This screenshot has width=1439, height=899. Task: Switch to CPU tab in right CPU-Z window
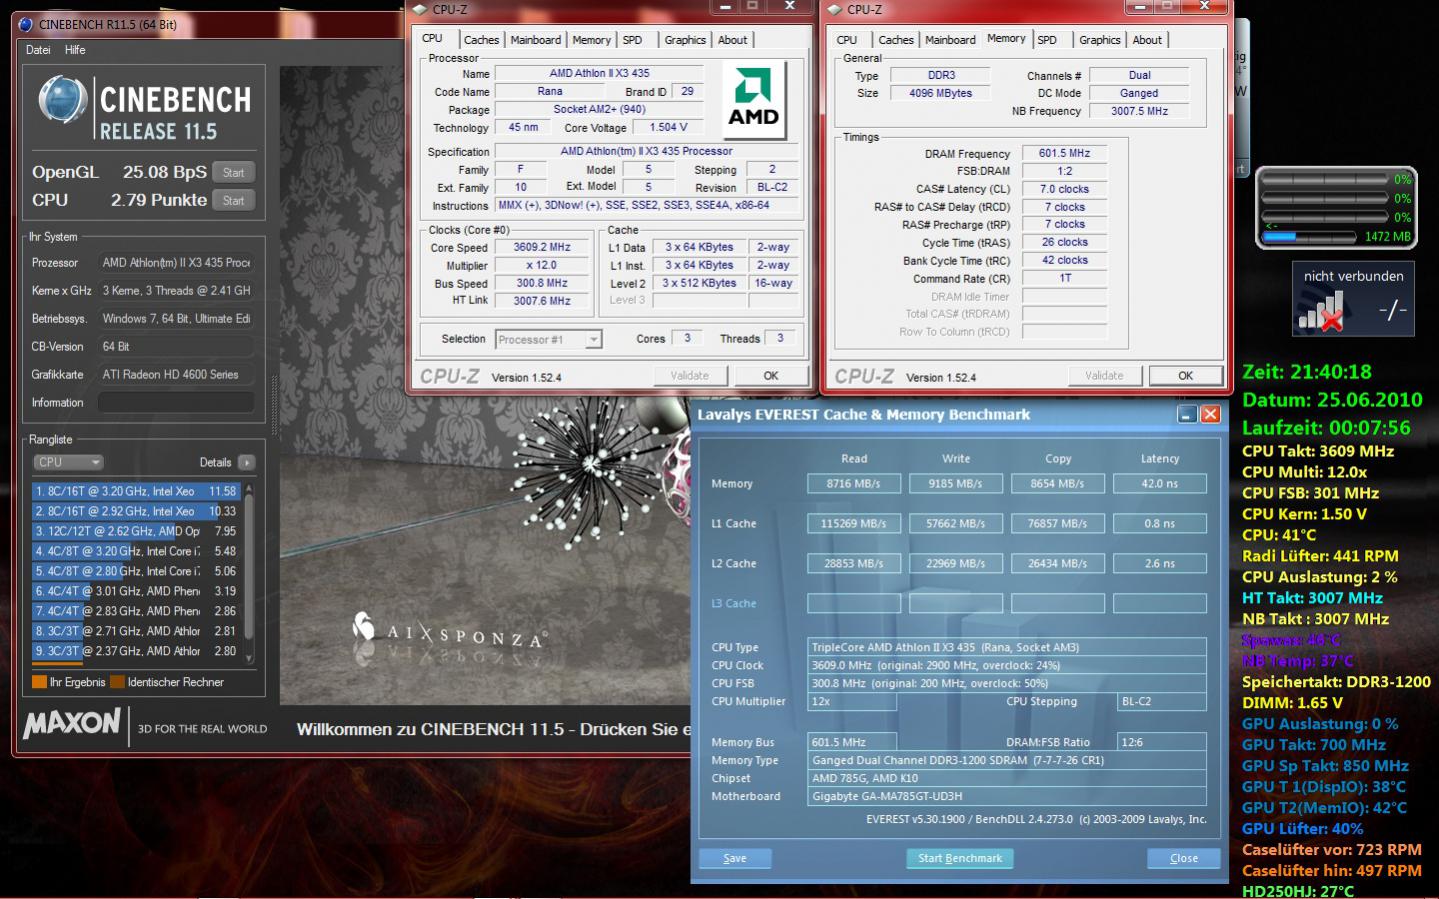(847, 40)
